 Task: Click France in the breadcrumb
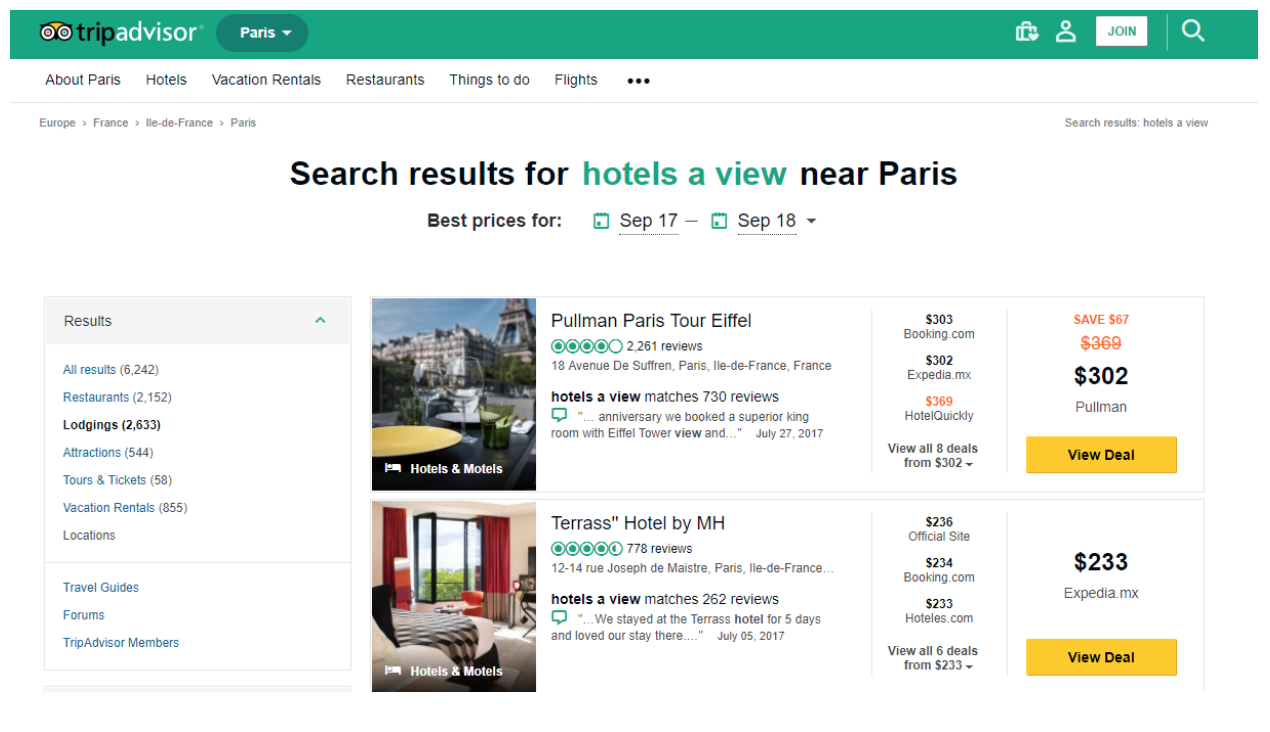coord(110,123)
